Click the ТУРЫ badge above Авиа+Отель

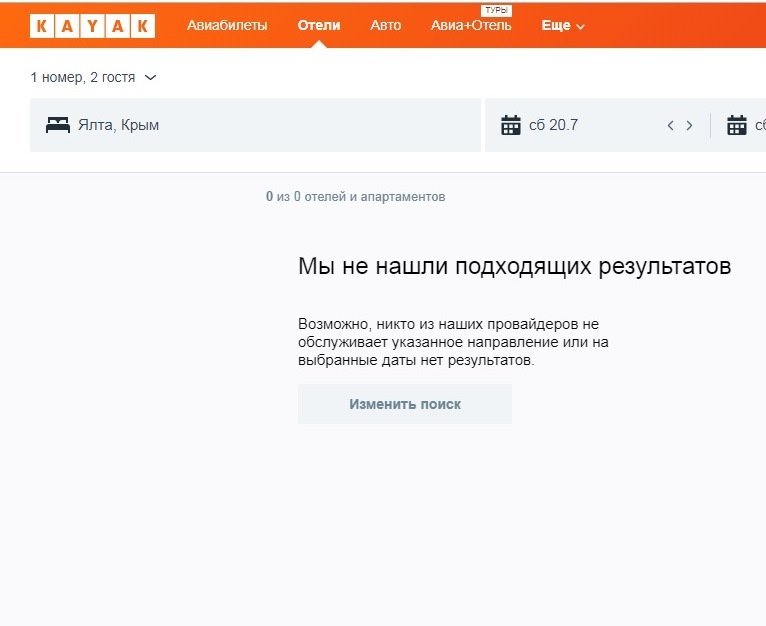(x=496, y=10)
